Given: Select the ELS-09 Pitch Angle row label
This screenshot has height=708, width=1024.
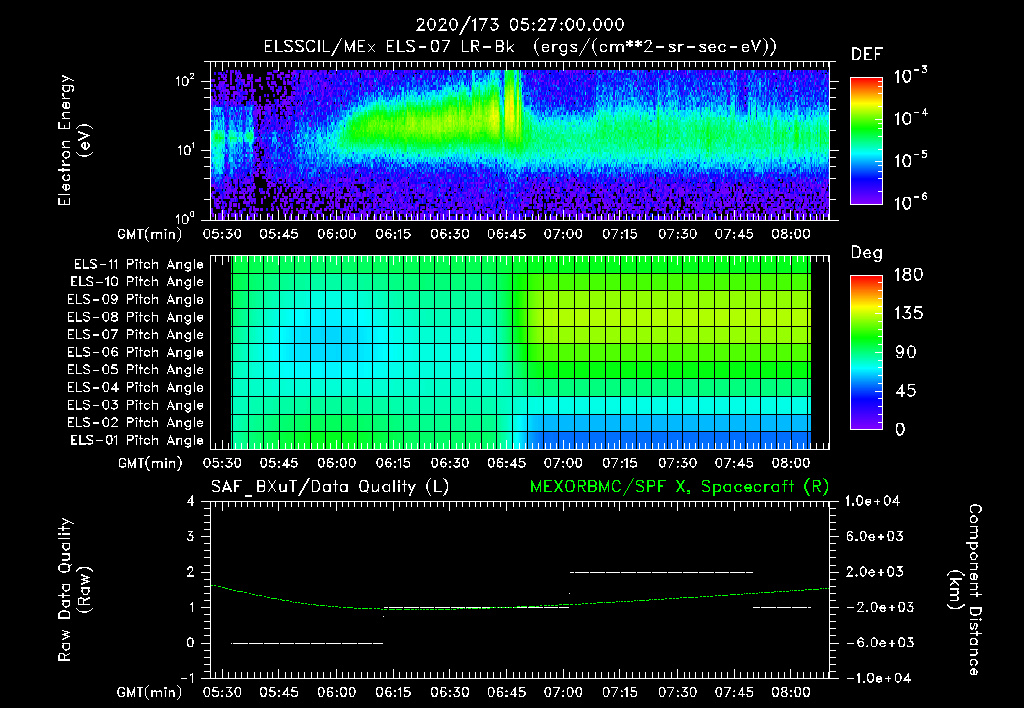Looking at the screenshot, I should click(136, 300).
